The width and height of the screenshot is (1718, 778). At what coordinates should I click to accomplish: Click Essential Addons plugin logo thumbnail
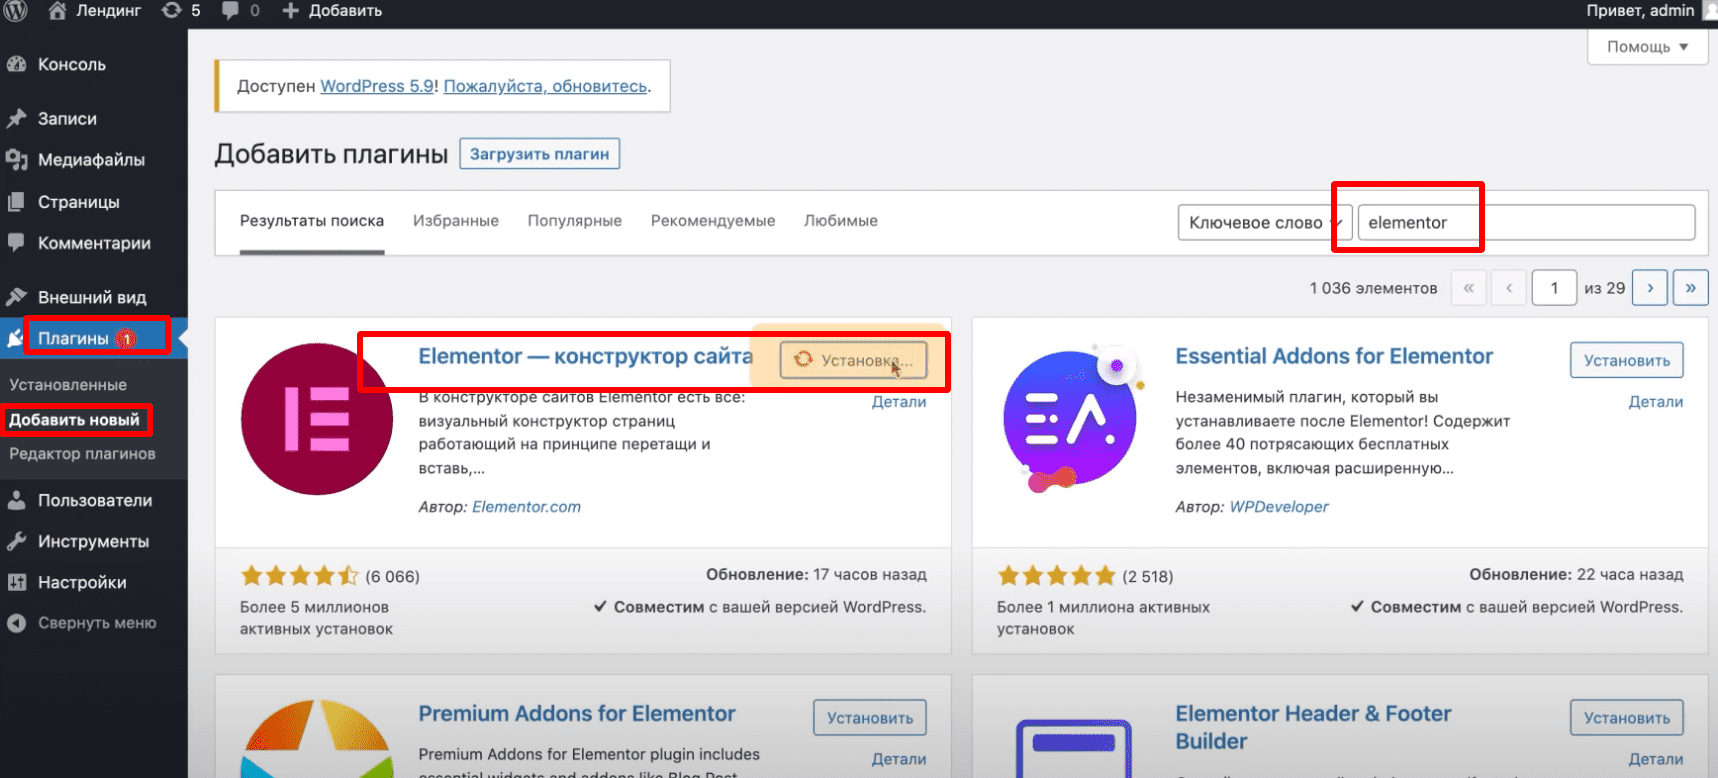pyautogui.click(x=1072, y=419)
